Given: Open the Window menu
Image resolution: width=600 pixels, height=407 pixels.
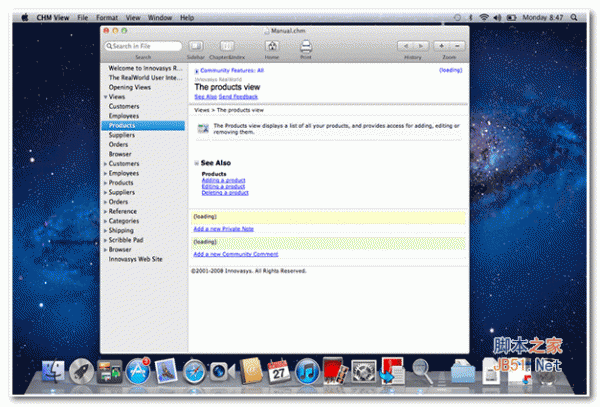Looking at the screenshot, I should click(158, 18).
